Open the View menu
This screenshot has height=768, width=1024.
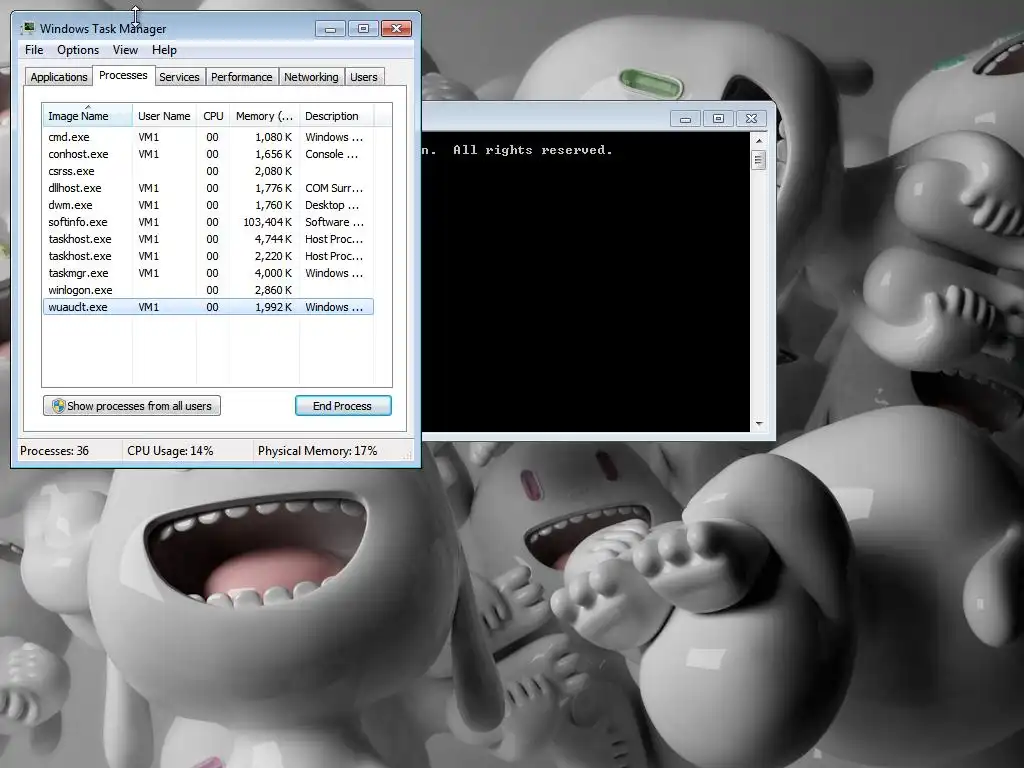(125, 50)
